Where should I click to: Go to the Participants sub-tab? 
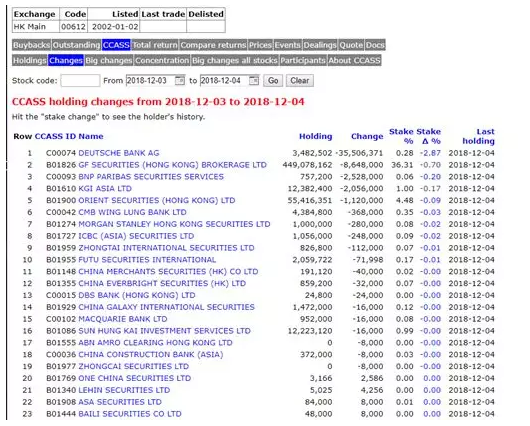click(303, 61)
